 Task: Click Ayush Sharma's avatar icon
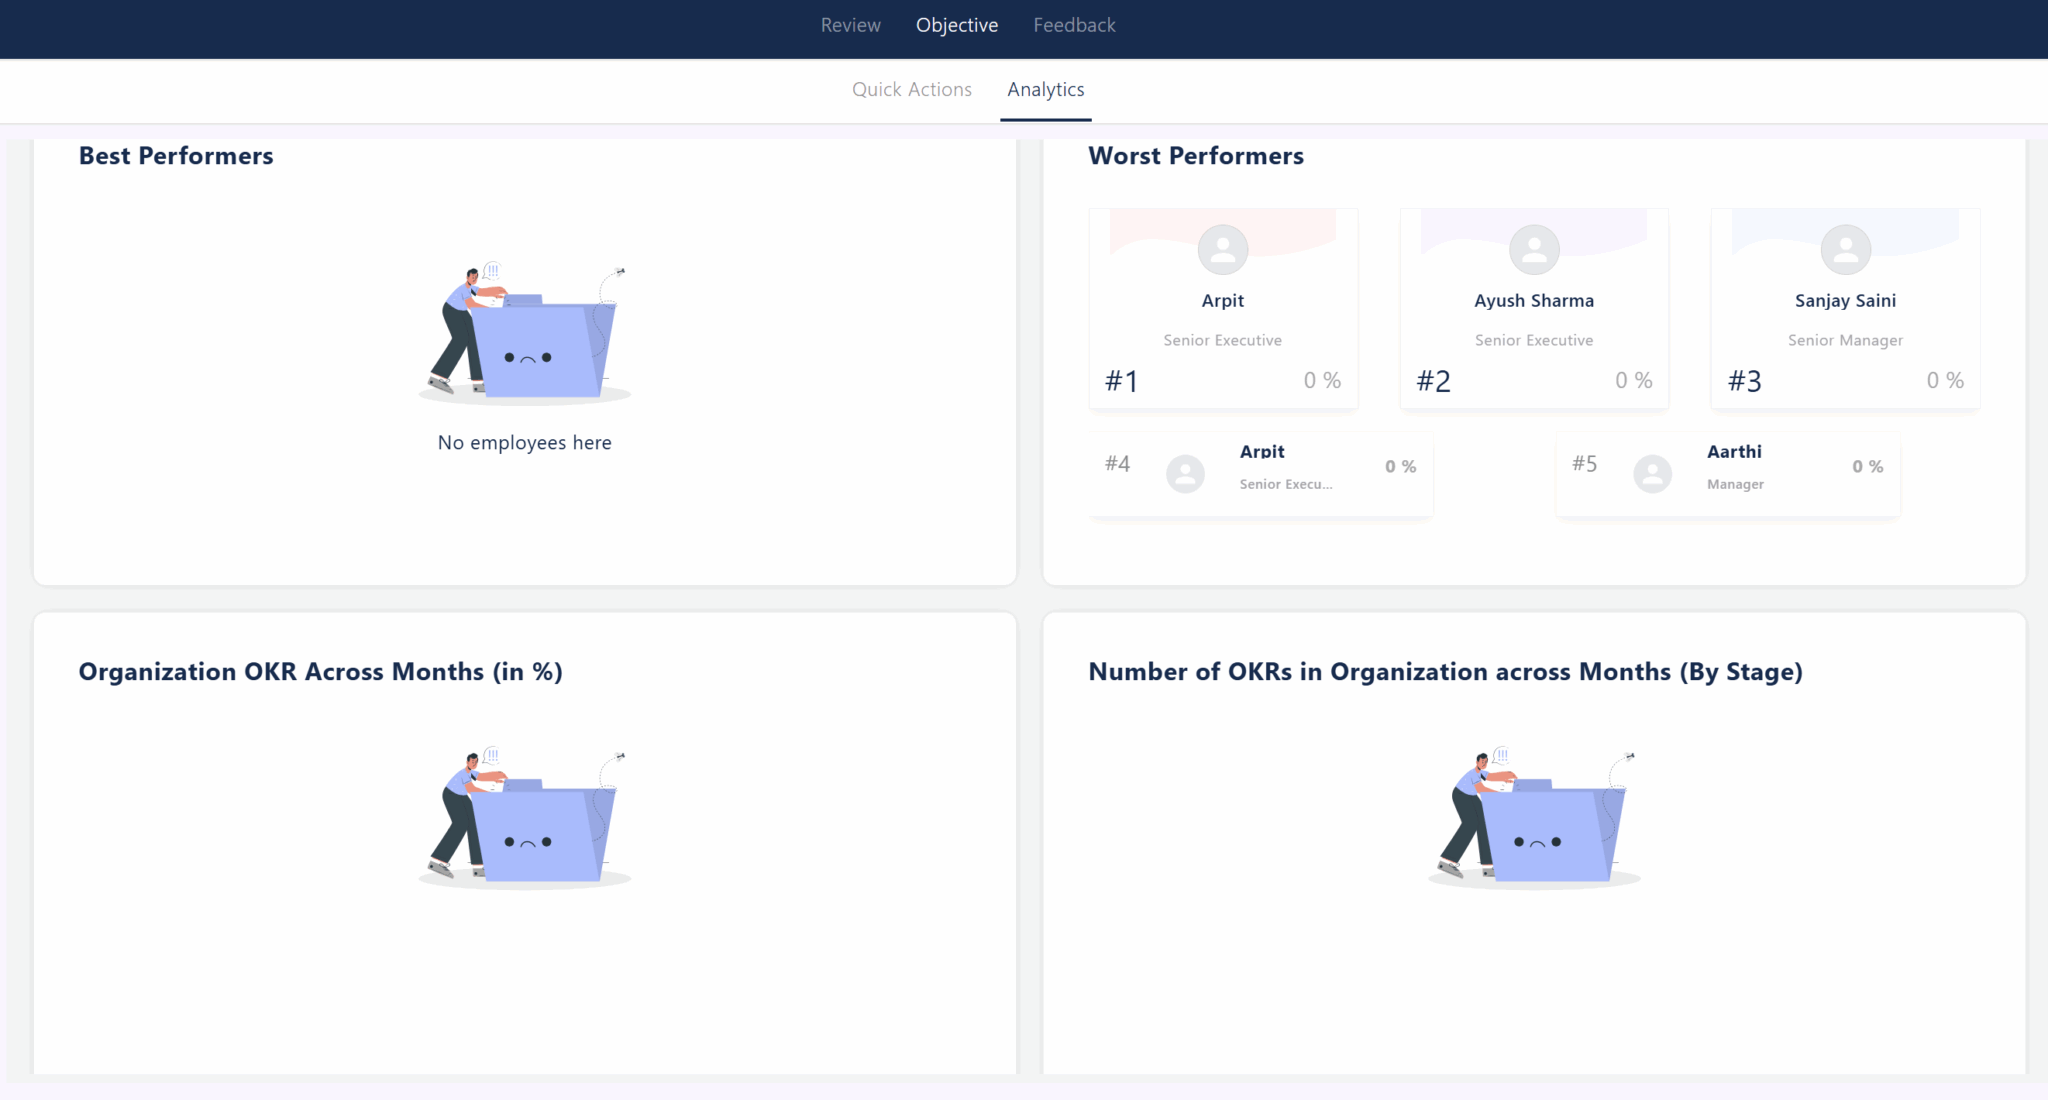point(1533,250)
